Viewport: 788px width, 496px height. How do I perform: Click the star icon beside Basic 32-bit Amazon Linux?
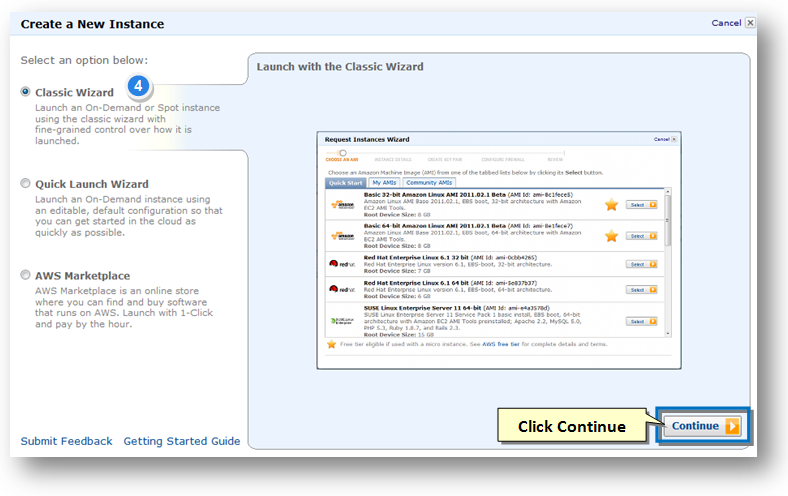point(611,205)
